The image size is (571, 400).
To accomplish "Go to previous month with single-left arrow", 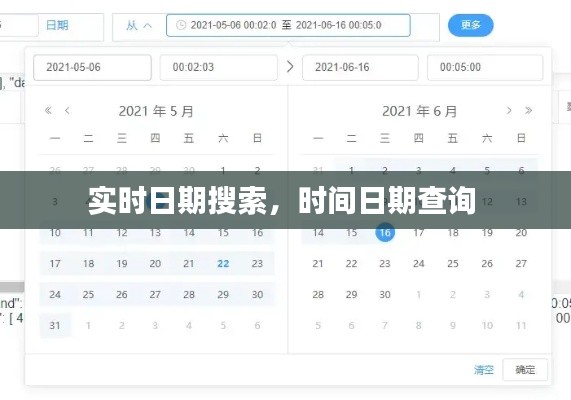I will coord(67,110).
